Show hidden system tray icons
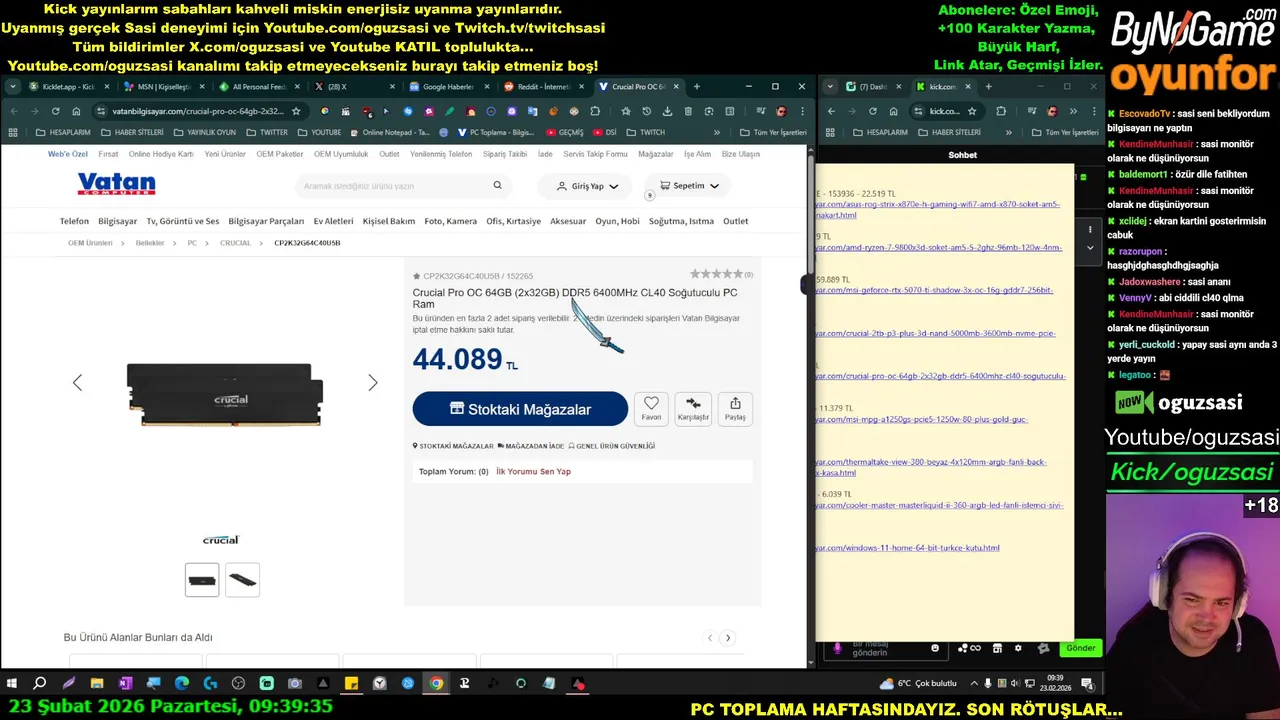Screen dimensions: 1280x720 973,684
